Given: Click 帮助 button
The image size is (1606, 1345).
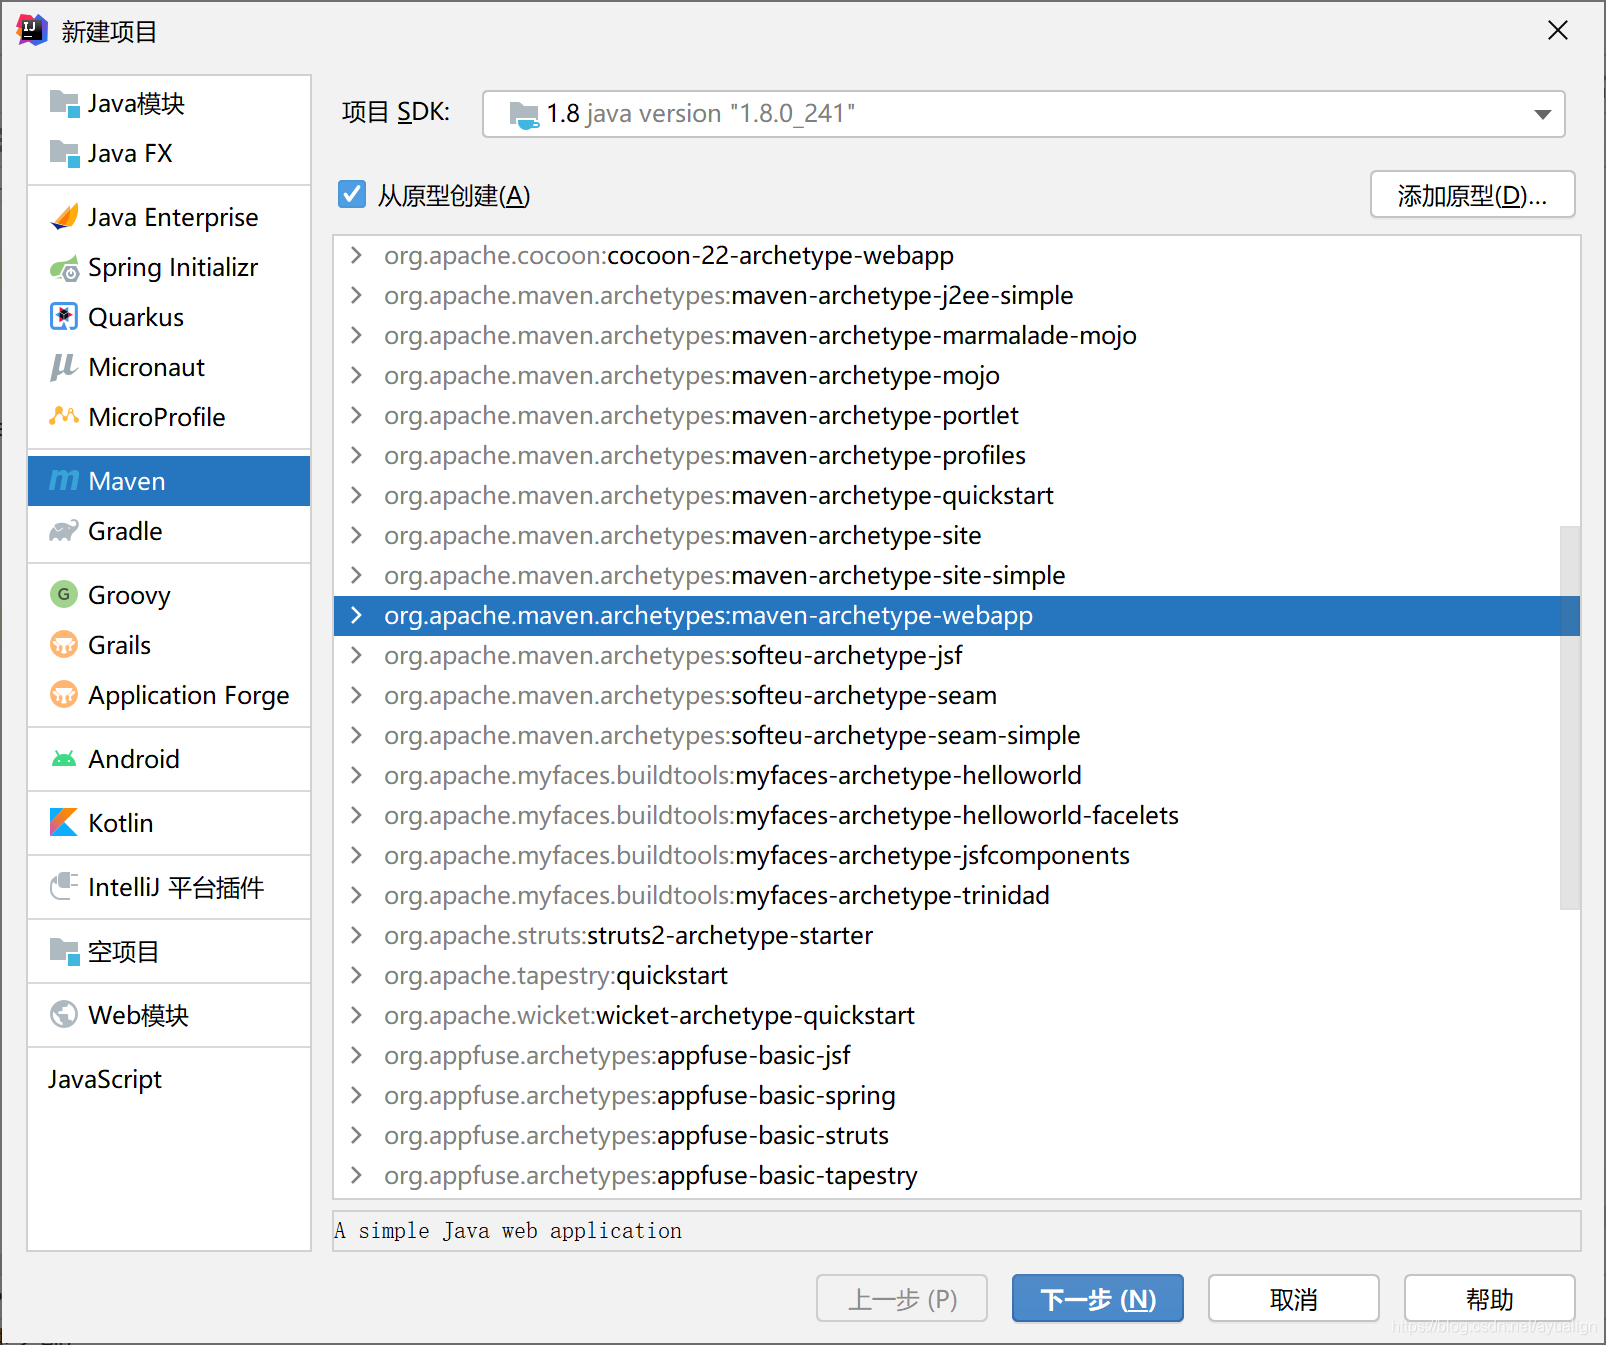Looking at the screenshot, I should (1490, 1298).
